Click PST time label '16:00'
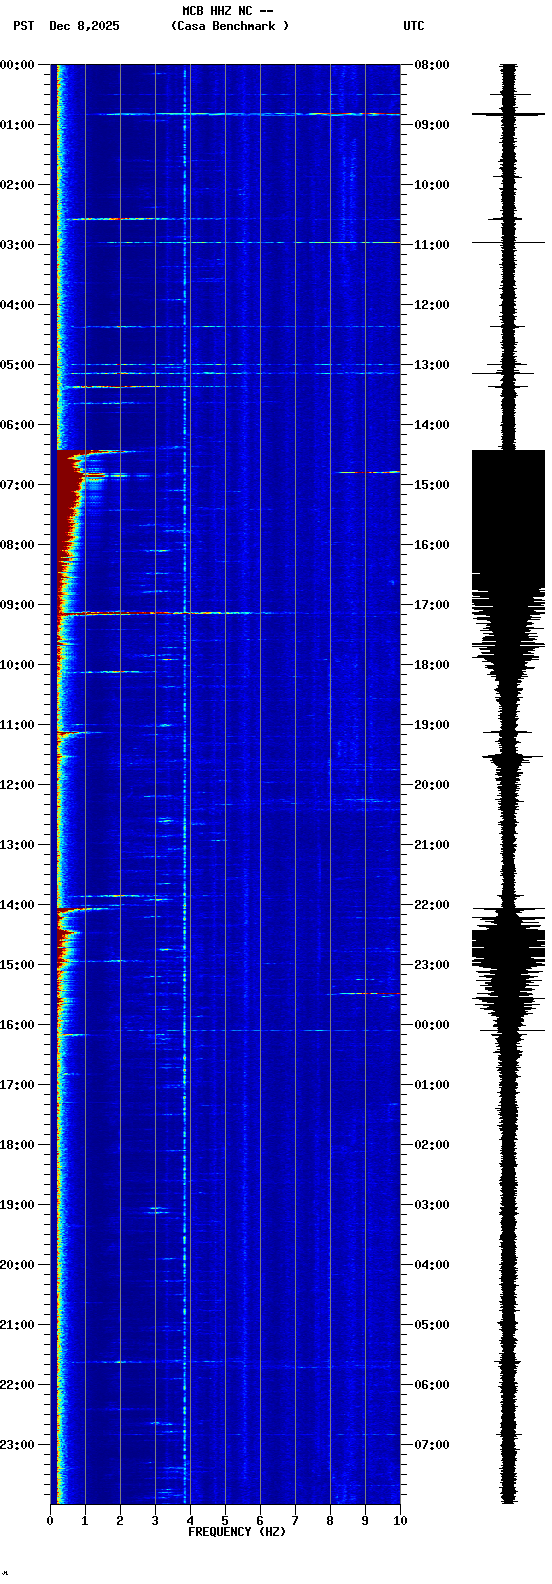The width and height of the screenshot is (552, 1584). click(x=17, y=1025)
